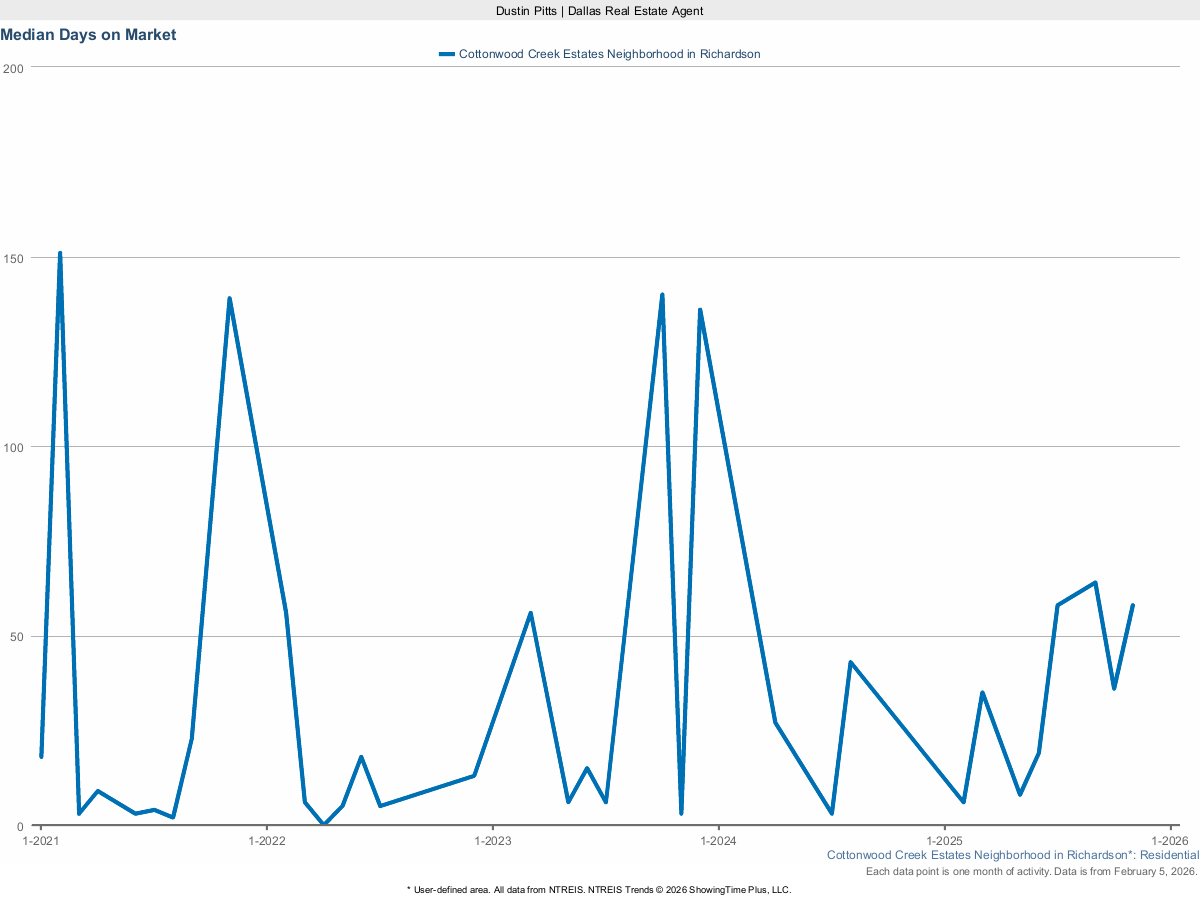Click the NTREIS Trends copyright notice
The width and height of the screenshot is (1200, 900).
[x=599, y=889]
